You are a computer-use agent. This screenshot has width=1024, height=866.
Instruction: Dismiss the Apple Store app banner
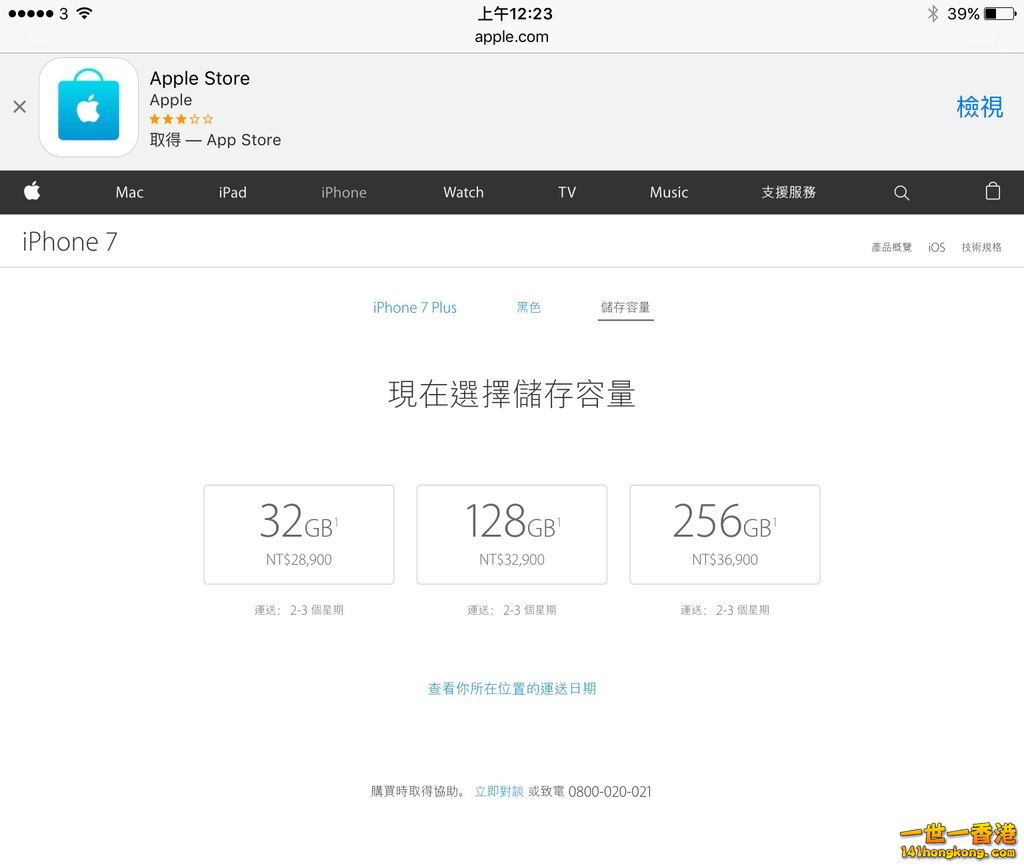click(19, 107)
